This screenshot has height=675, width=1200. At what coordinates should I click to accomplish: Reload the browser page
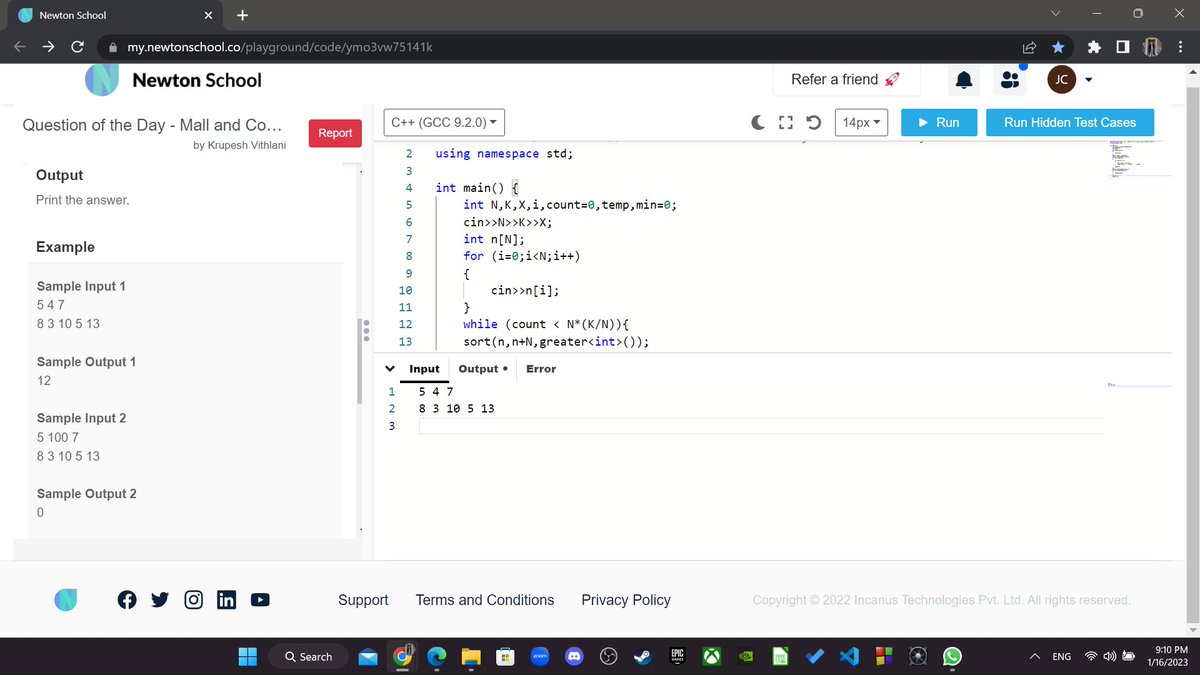tap(77, 47)
